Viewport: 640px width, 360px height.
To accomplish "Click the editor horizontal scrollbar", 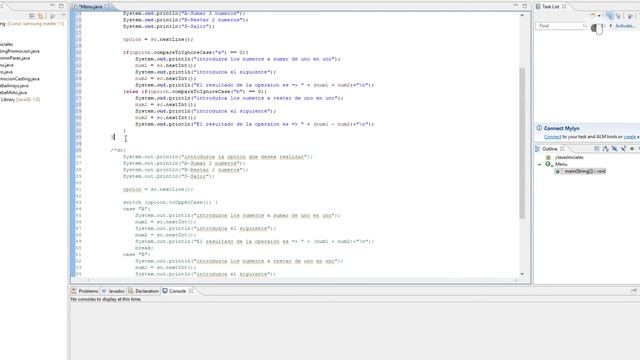I will point(302,280).
